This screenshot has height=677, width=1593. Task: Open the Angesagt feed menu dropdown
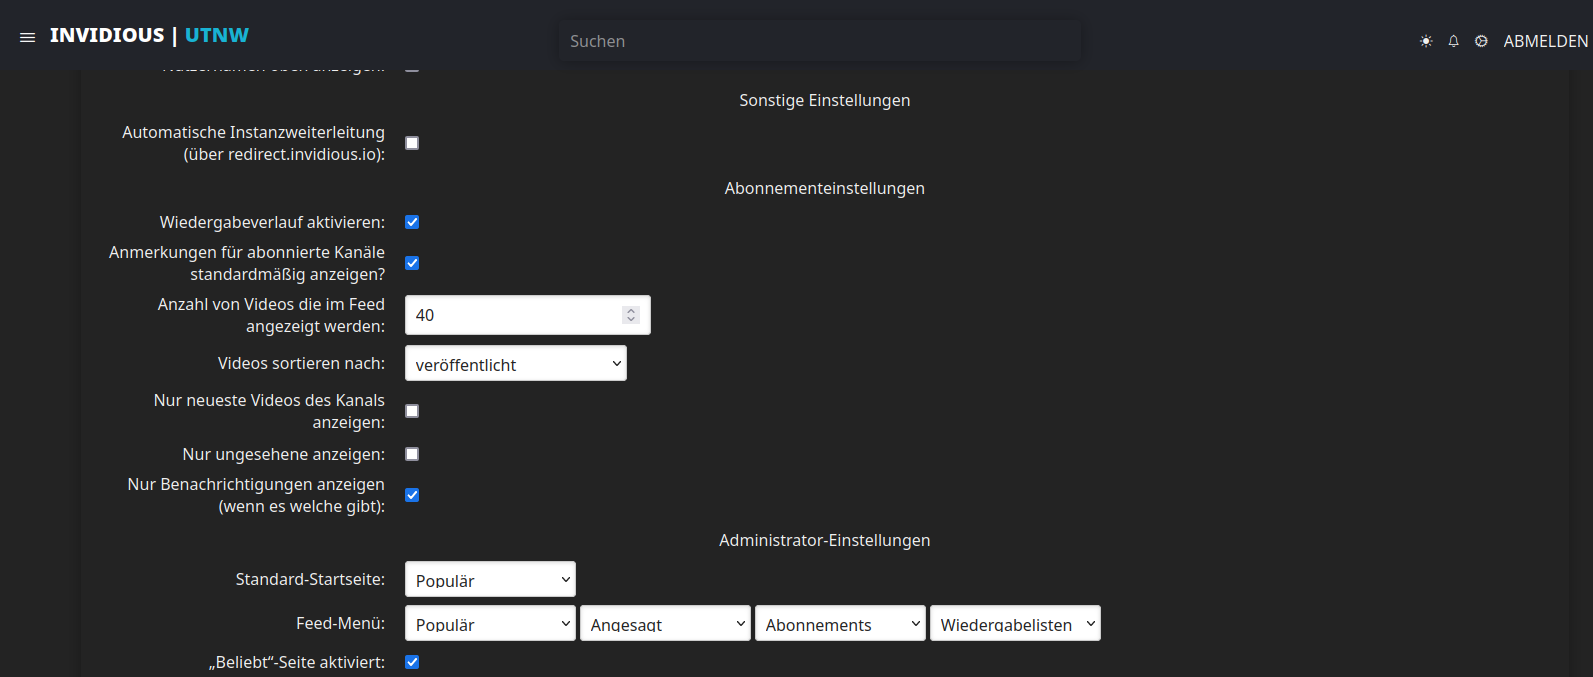(x=665, y=624)
